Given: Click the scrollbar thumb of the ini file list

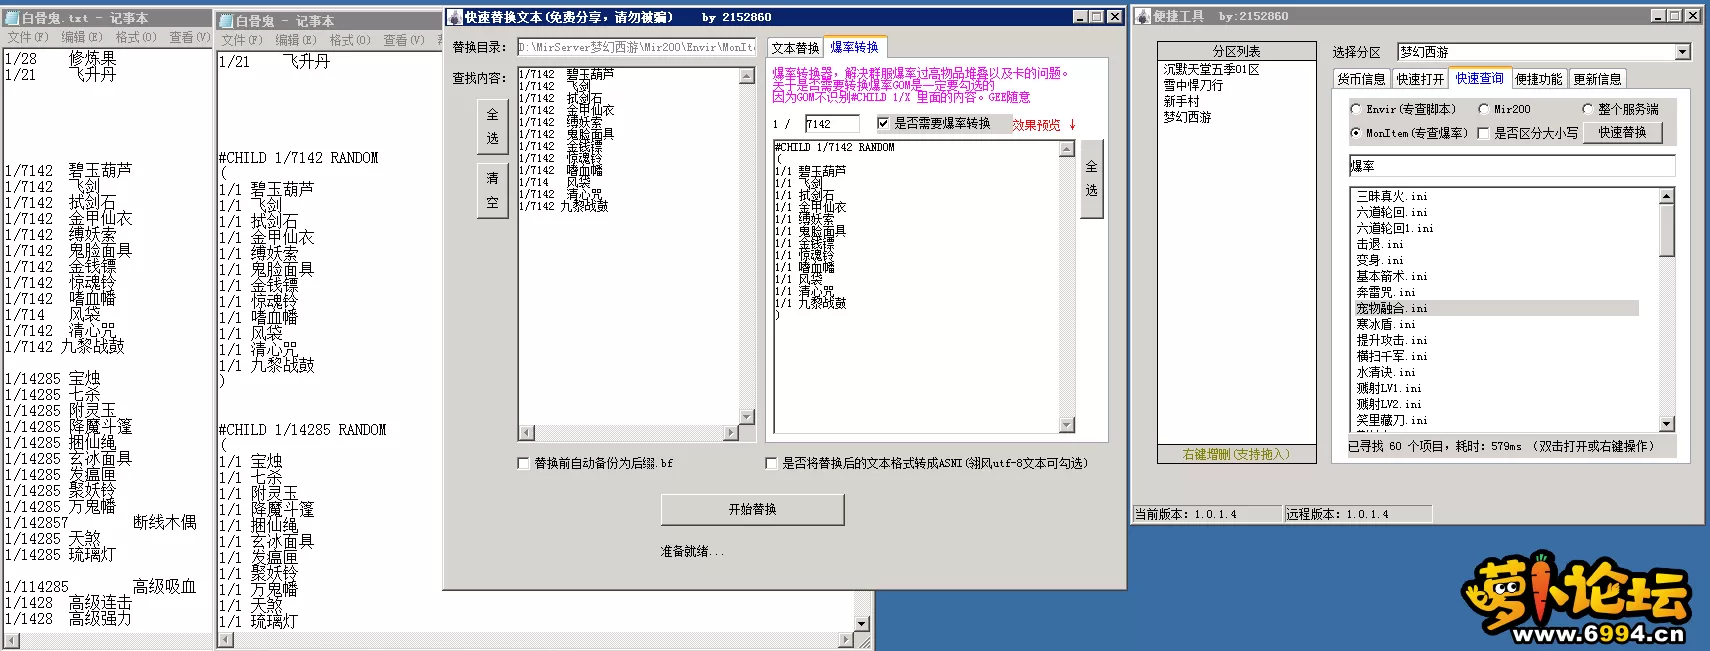Looking at the screenshot, I should [1666, 230].
